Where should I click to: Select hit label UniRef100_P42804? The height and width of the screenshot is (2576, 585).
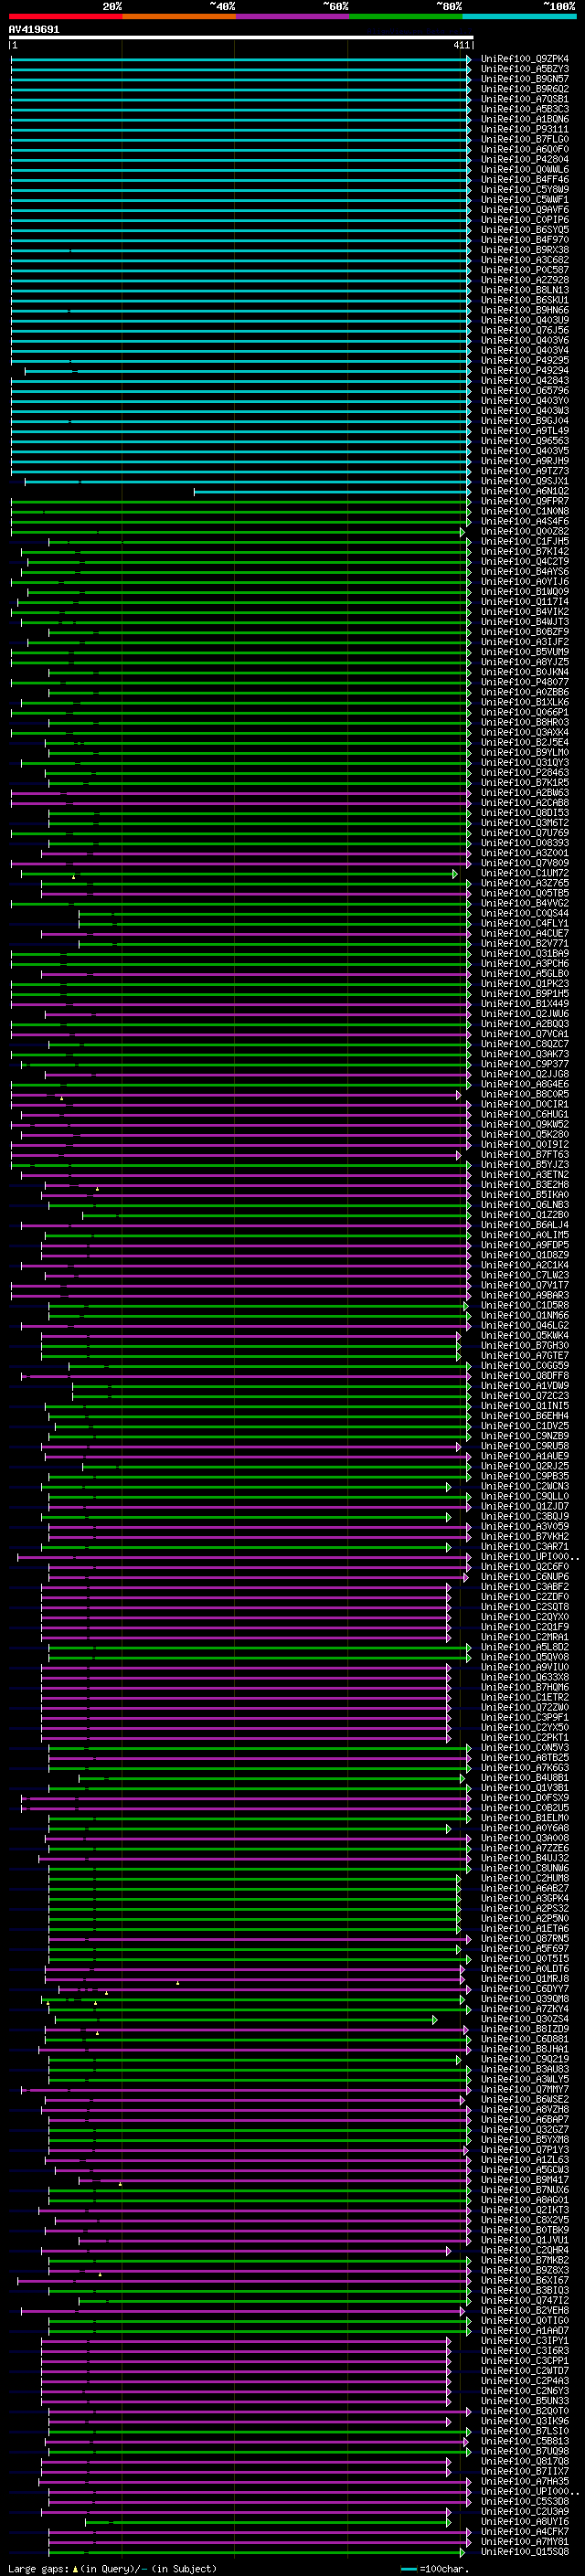[x=525, y=159]
